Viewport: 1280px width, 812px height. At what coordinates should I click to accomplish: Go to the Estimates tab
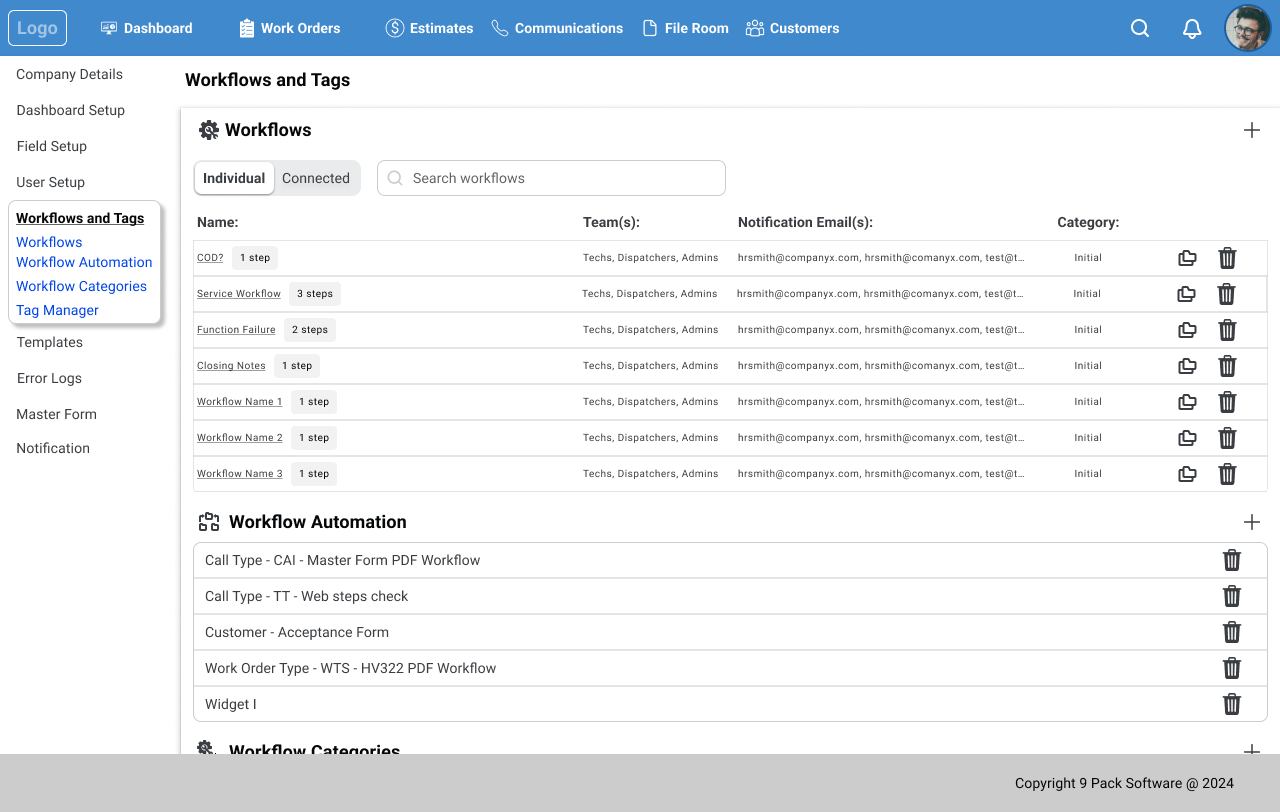[x=430, y=28]
